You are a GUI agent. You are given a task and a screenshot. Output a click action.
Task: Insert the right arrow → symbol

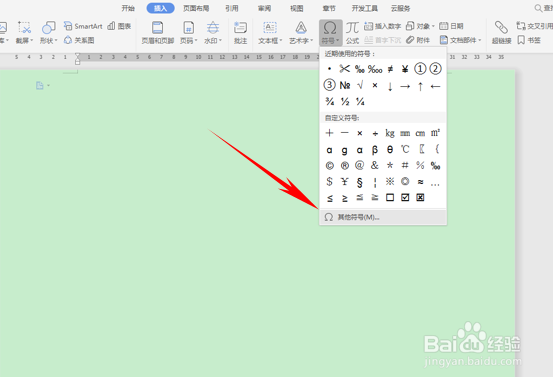(x=405, y=86)
